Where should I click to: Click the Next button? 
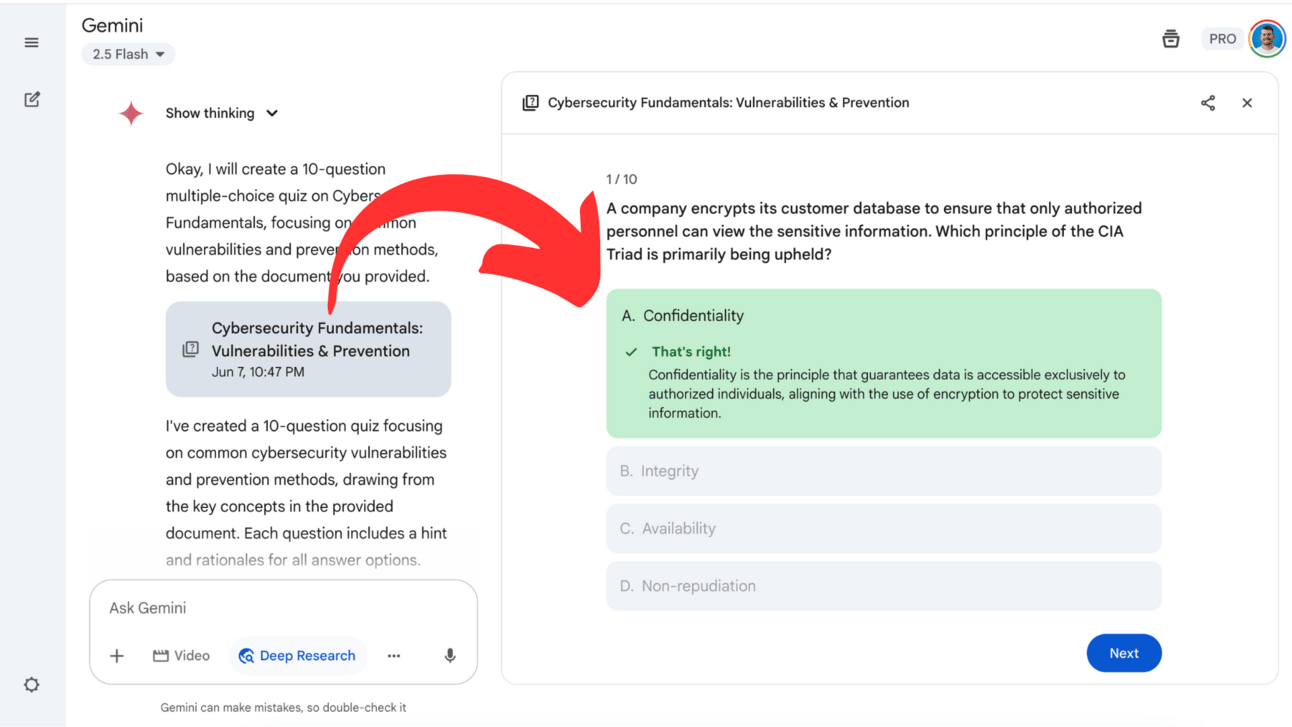[x=1123, y=653]
